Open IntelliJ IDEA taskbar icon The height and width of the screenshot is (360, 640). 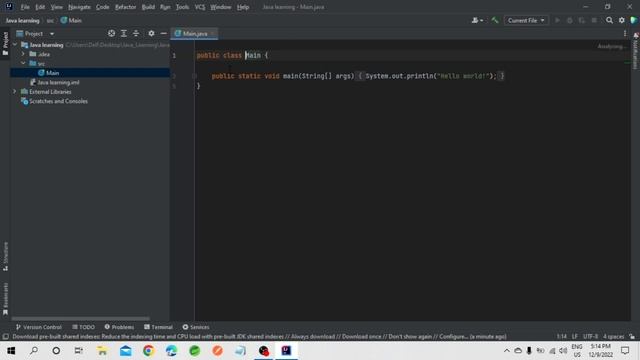click(286, 351)
